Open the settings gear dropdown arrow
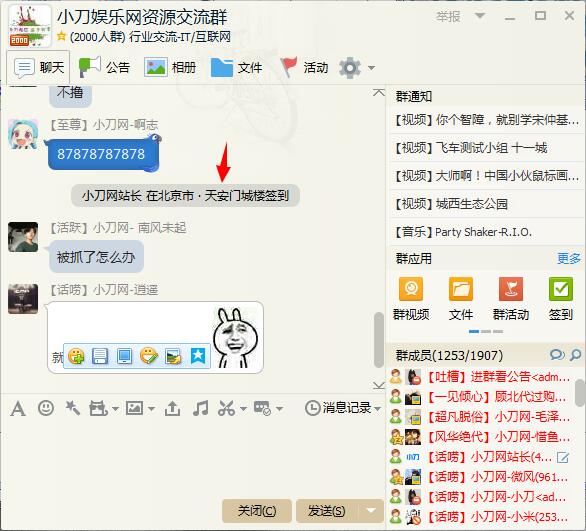This screenshot has height=531, width=586. tap(371, 68)
